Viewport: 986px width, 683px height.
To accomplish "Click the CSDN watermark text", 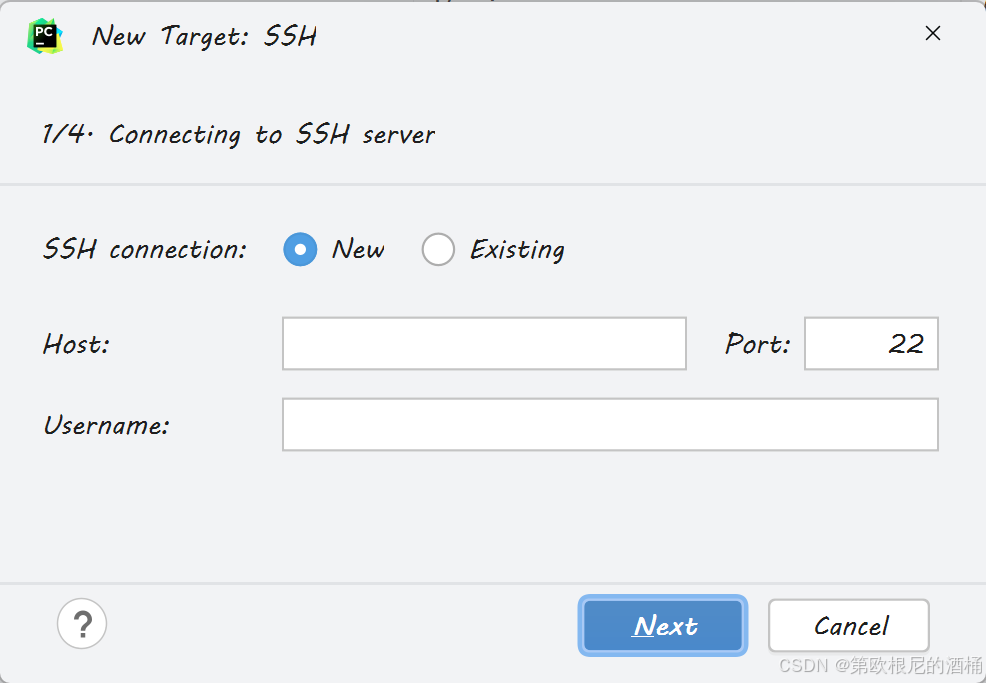I will [880, 665].
